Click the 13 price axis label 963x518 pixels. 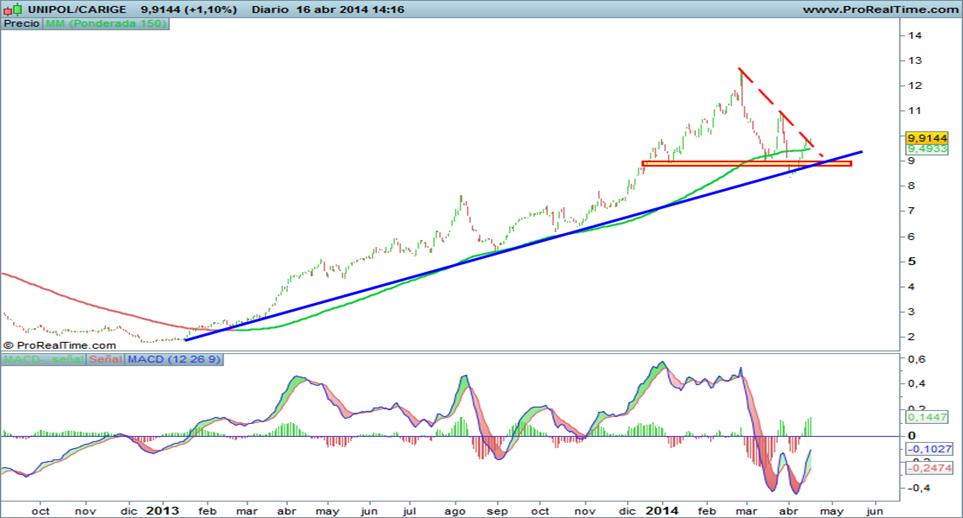915,60
